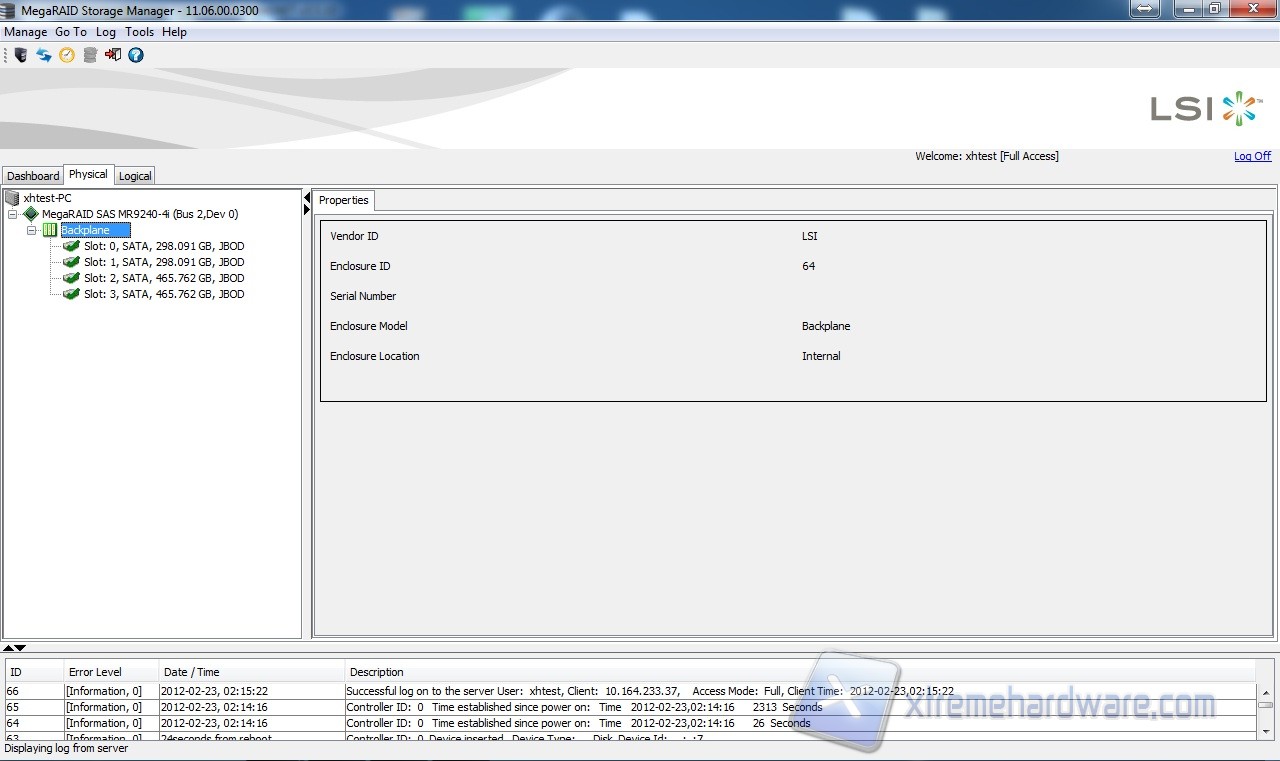Image resolution: width=1280 pixels, height=761 pixels.
Task: Click the MegaRAID controller chip icon
Action: [31, 214]
